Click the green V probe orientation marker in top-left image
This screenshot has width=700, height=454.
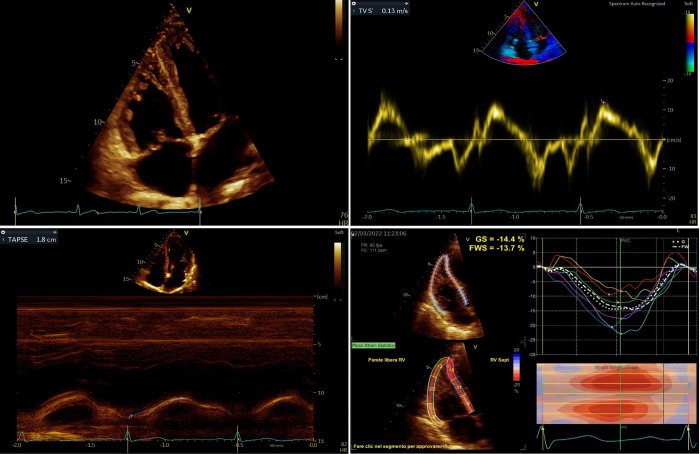click(x=187, y=11)
